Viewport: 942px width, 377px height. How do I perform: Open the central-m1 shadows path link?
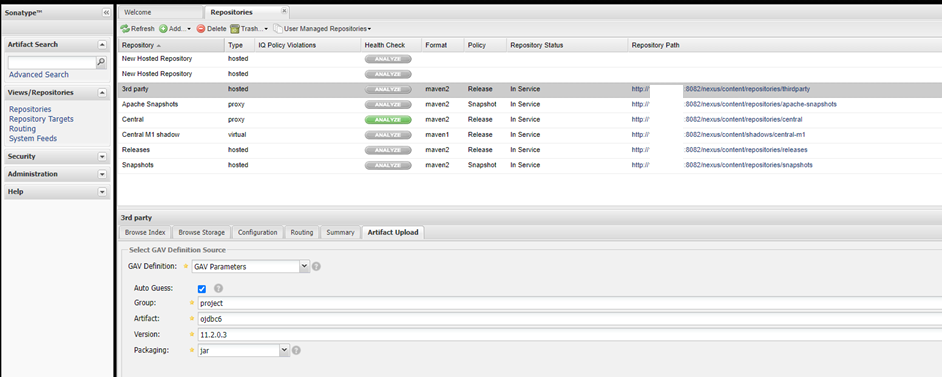click(718, 134)
